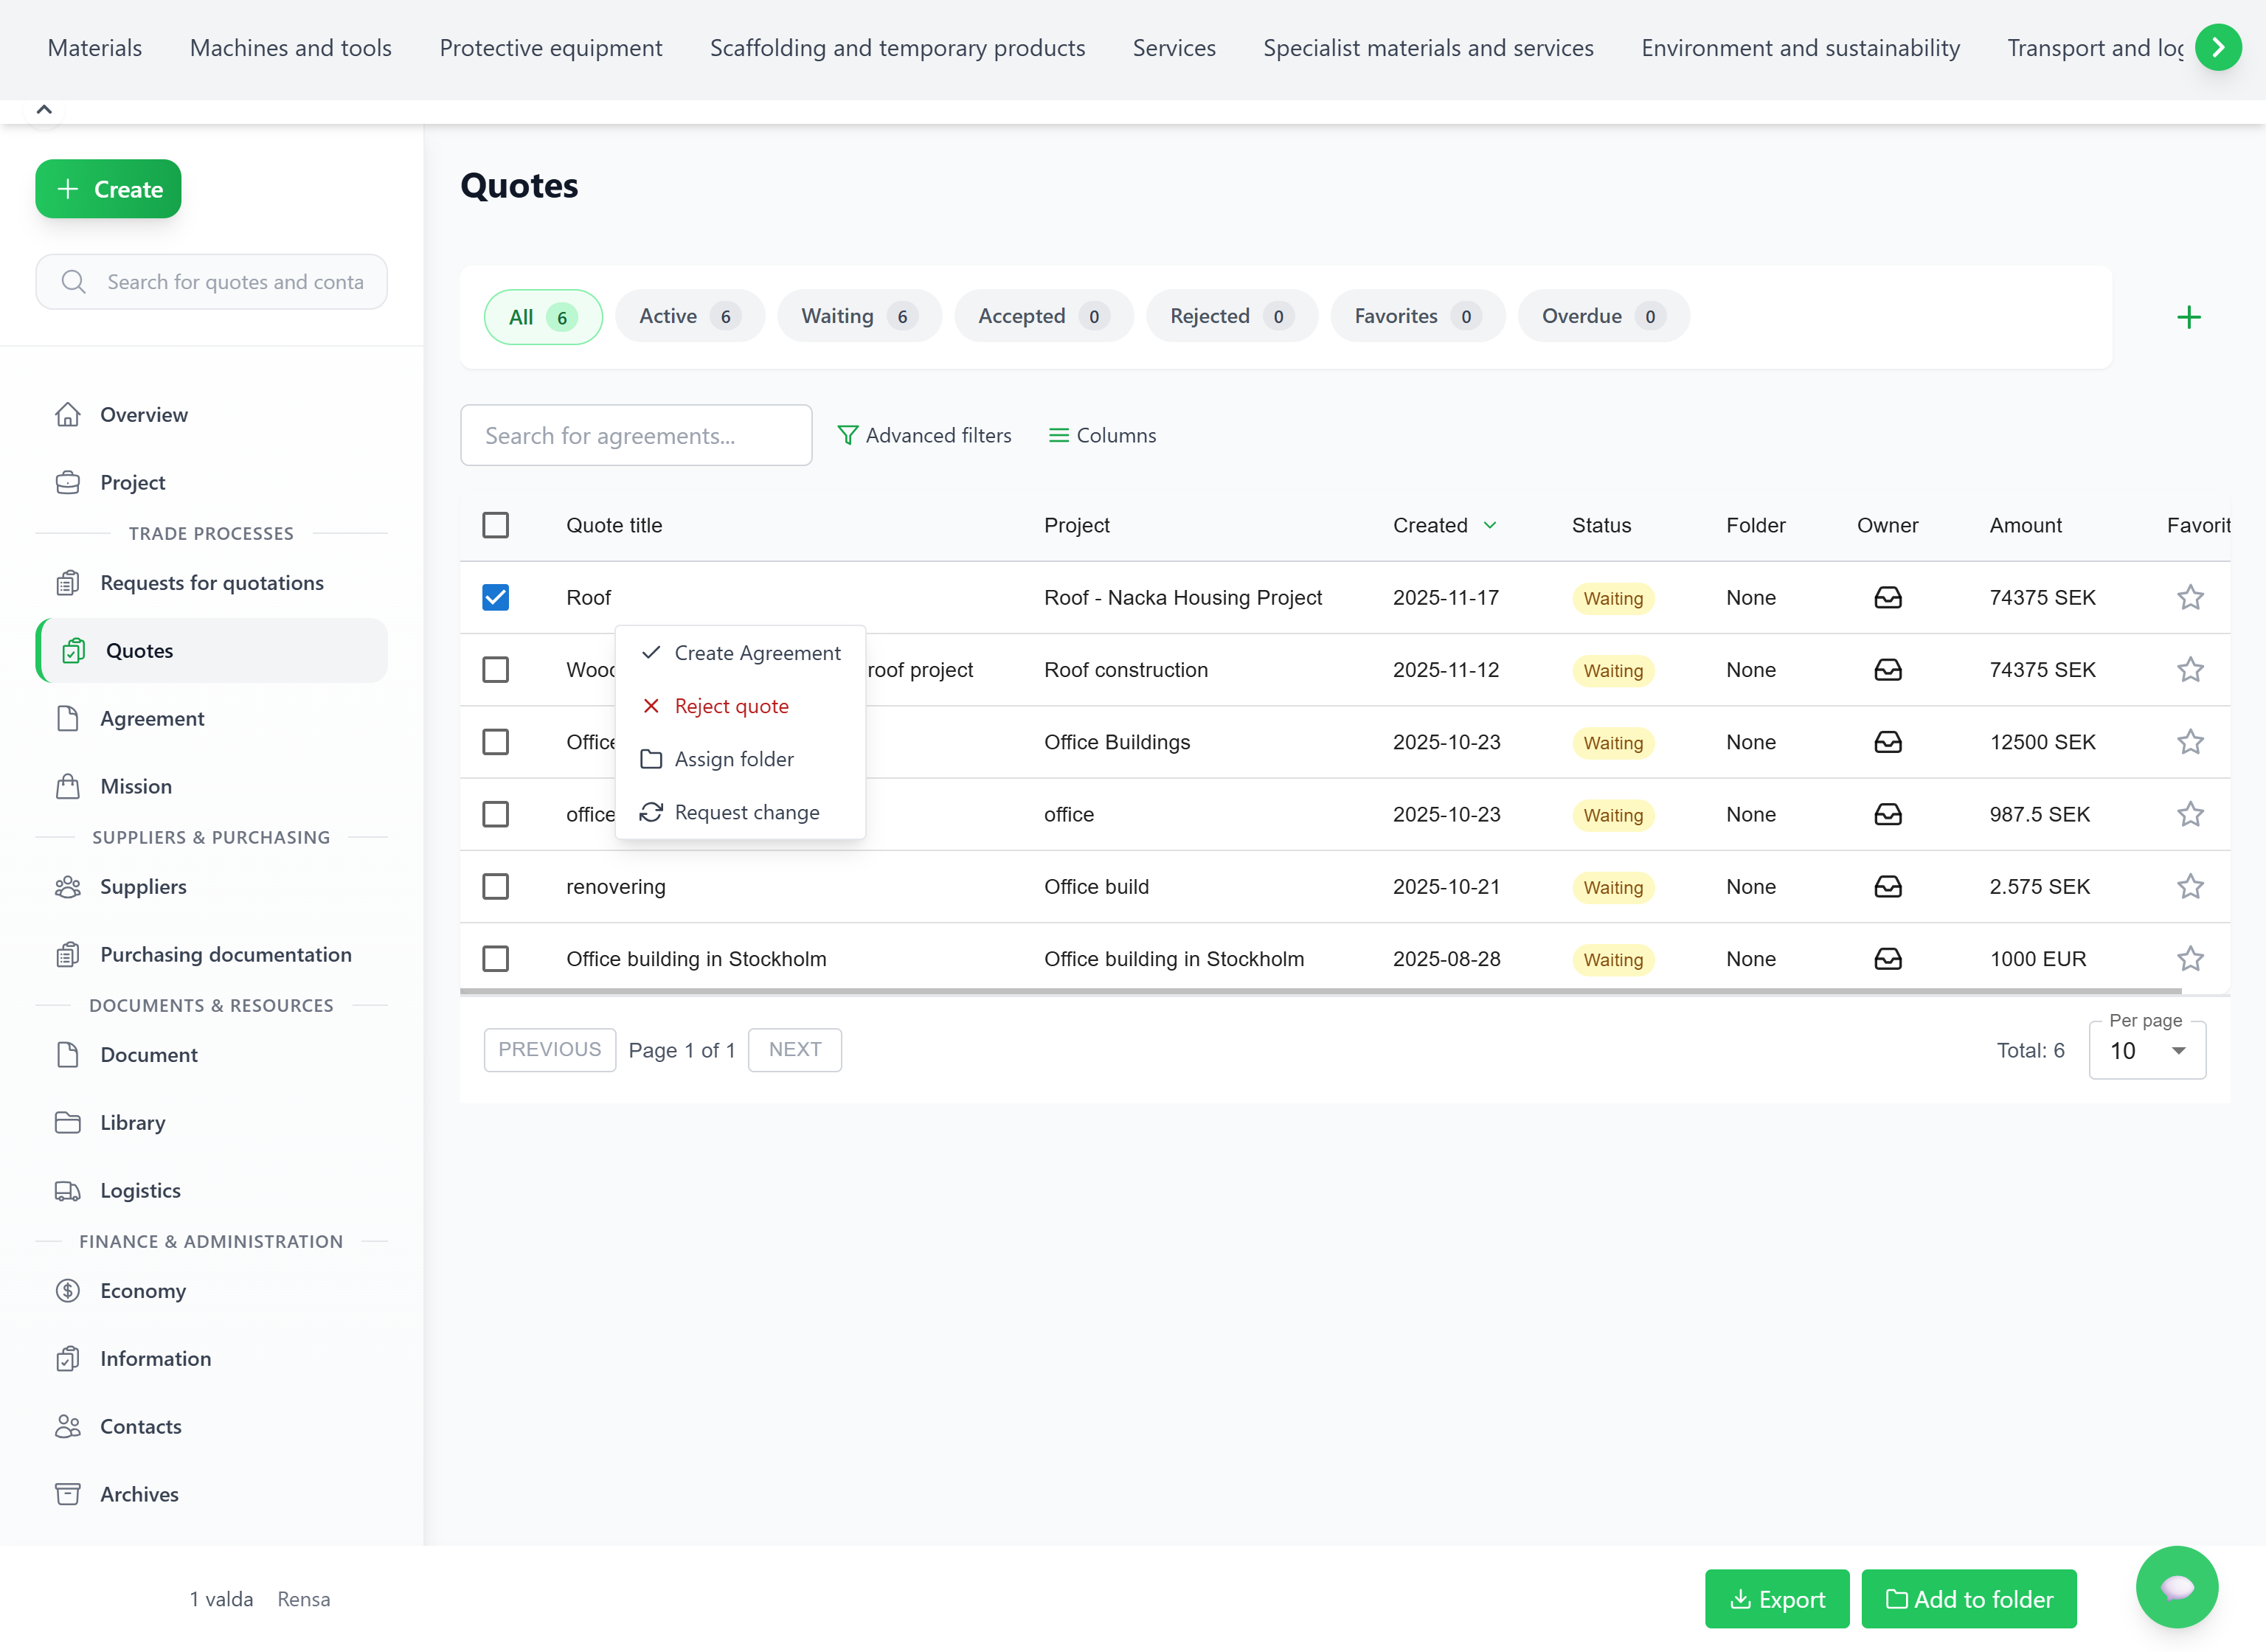Tick the select-all checkbox in header

495,525
